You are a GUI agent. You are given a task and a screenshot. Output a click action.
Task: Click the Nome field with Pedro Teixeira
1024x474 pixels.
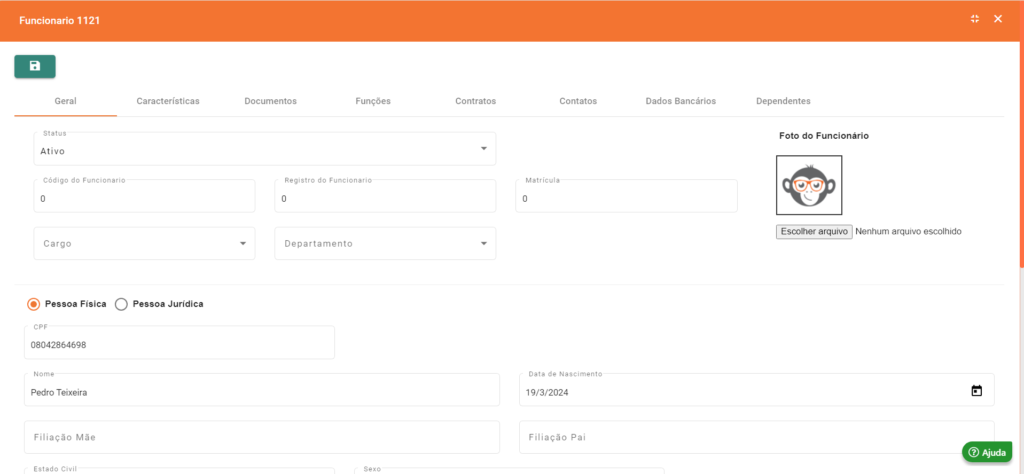(x=262, y=392)
